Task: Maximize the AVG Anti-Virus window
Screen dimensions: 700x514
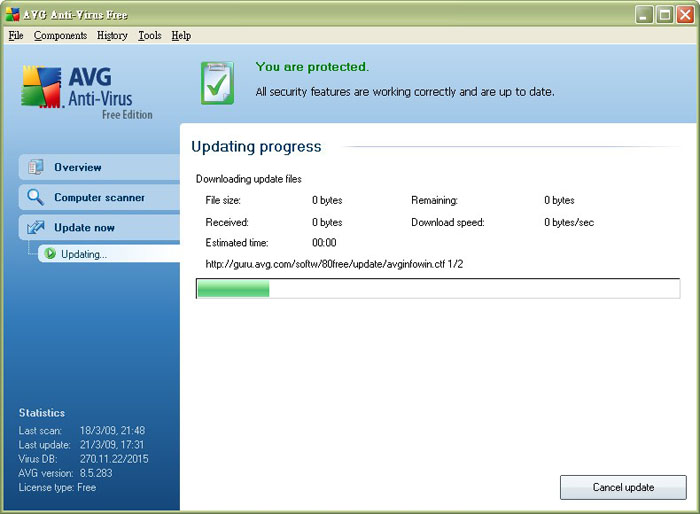Action: pyautogui.click(x=664, y=14)
